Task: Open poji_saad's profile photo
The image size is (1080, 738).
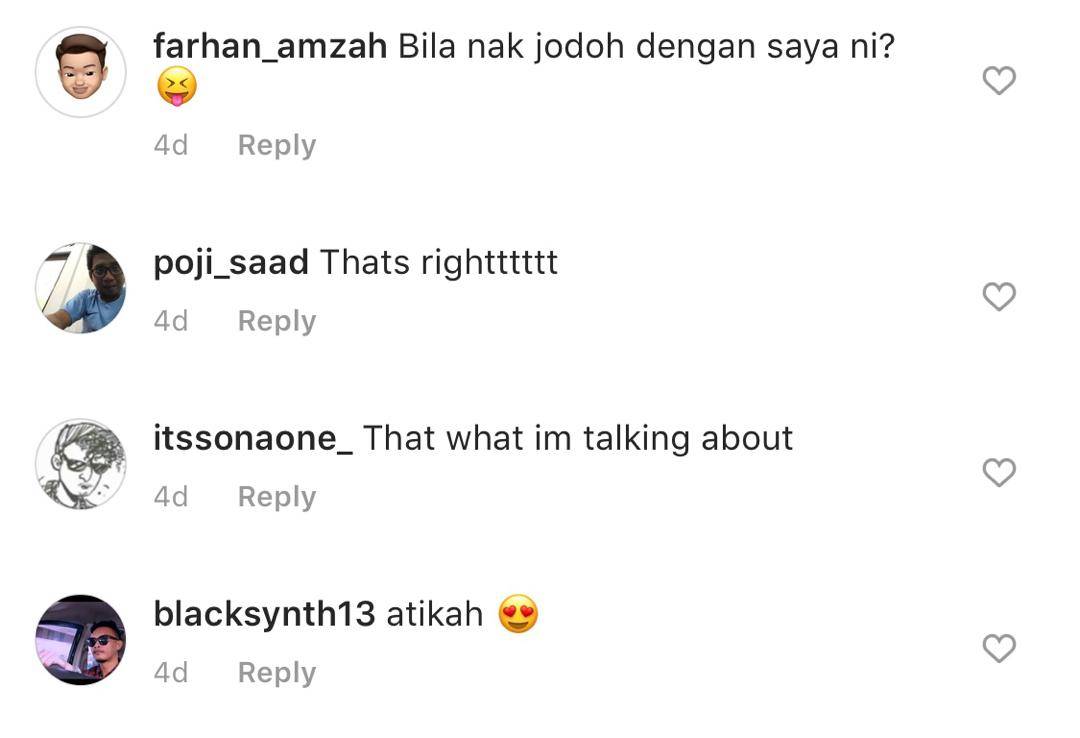Action: click(81, 288)
